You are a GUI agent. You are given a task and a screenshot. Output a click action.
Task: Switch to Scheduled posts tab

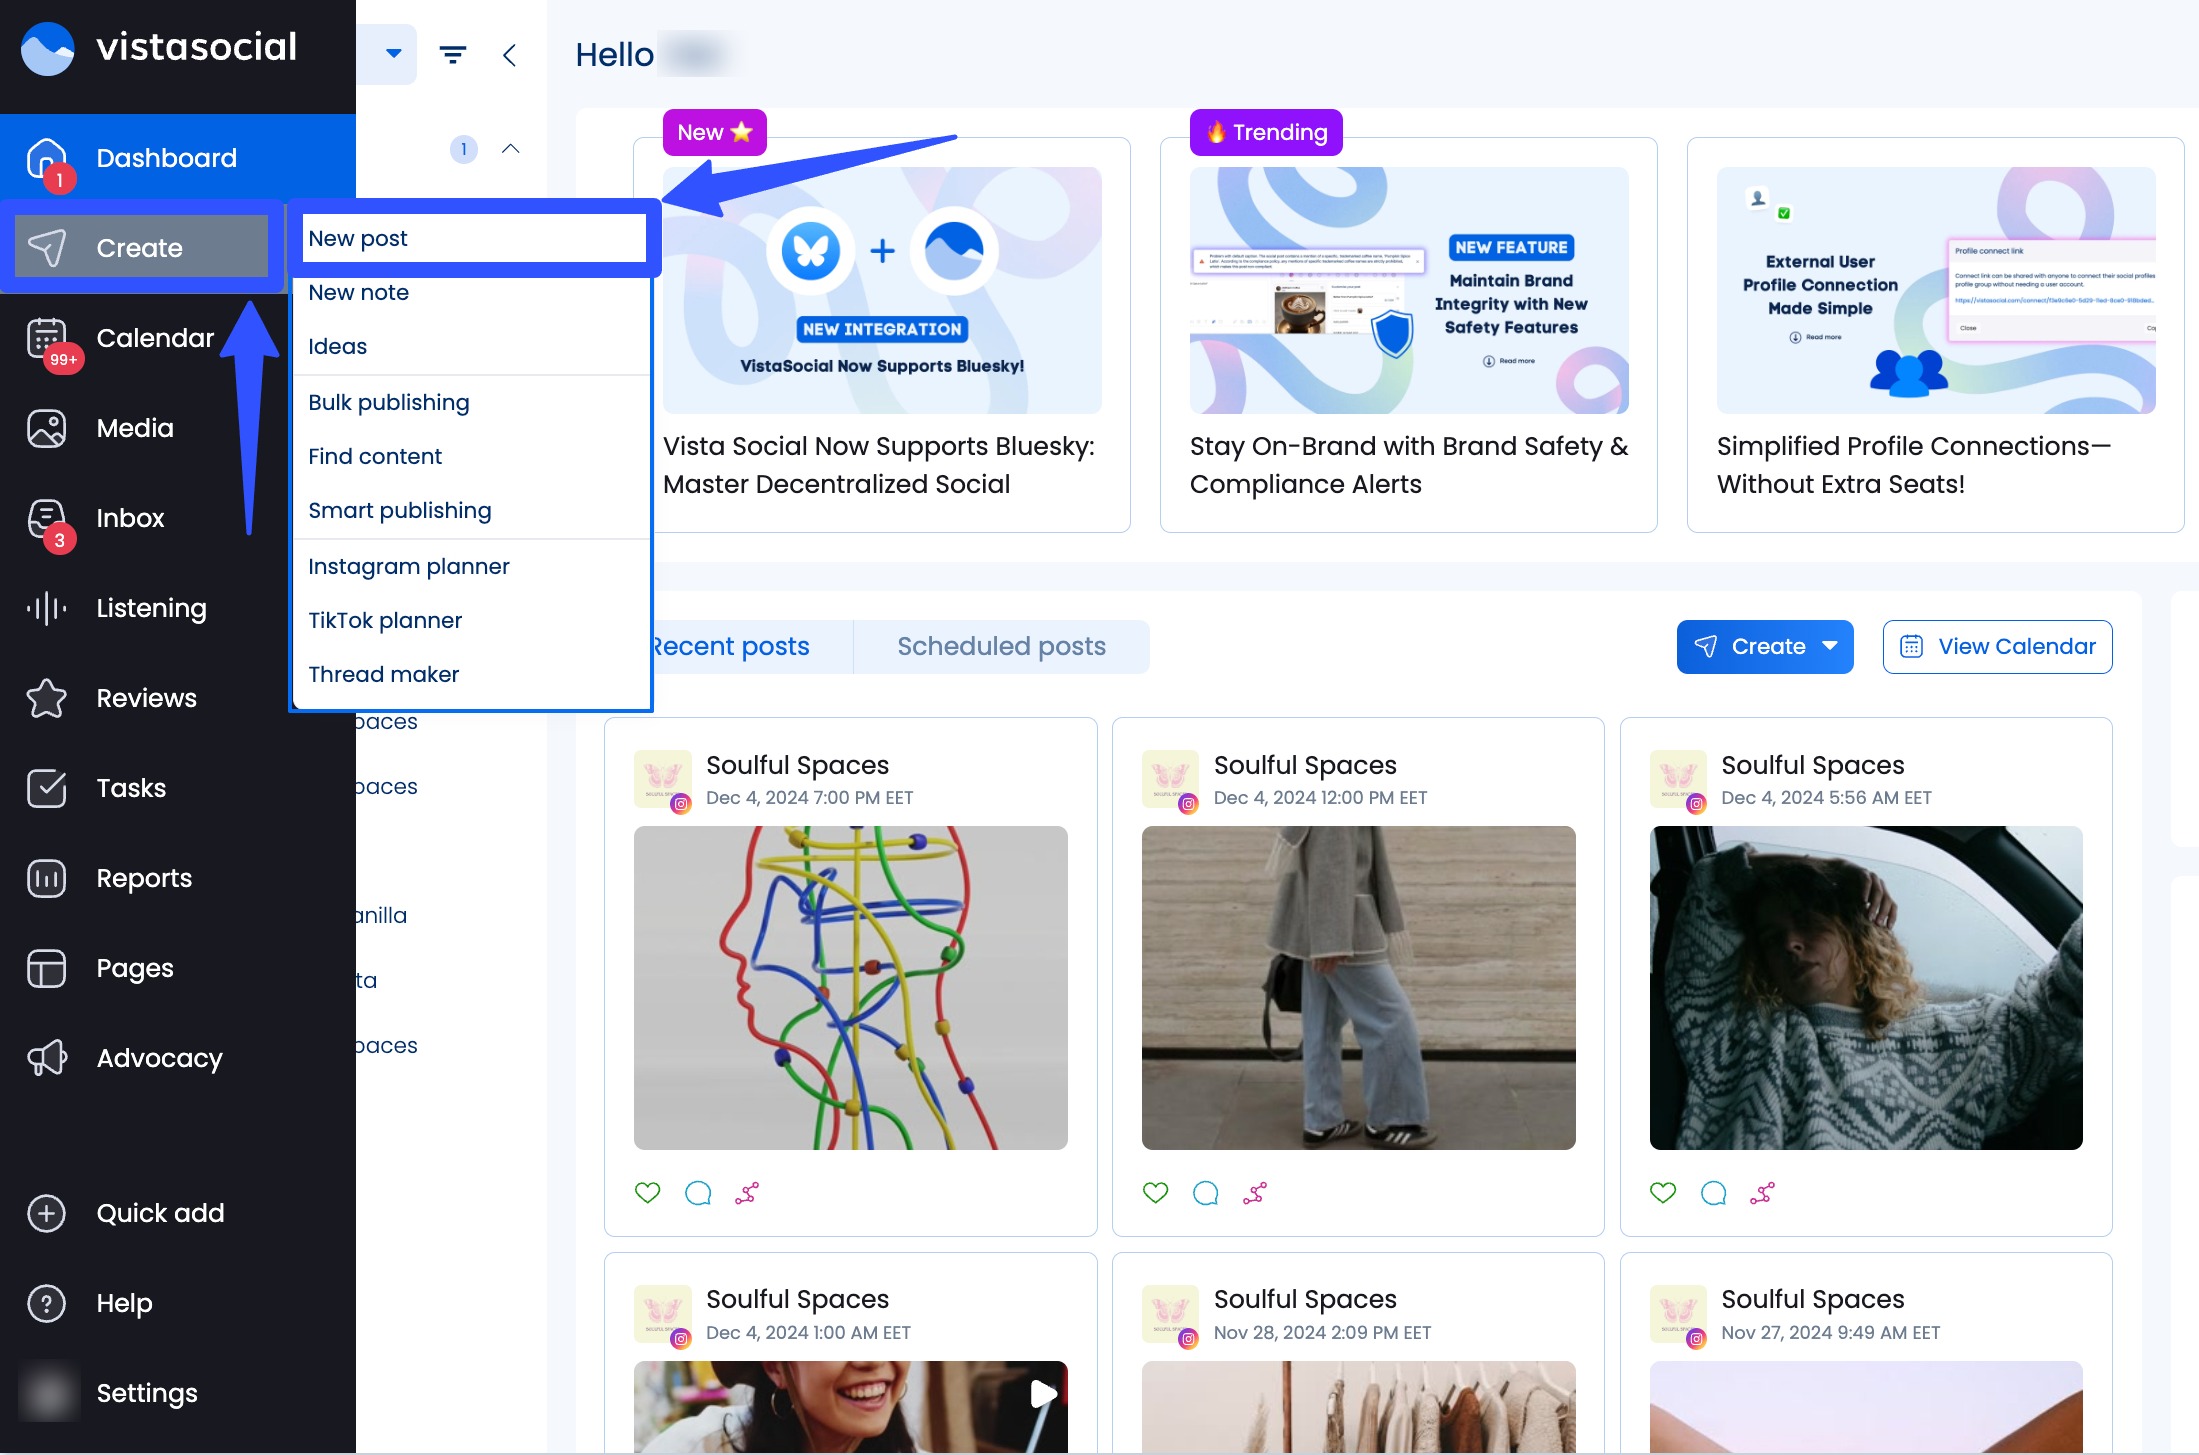[1001, 647]
